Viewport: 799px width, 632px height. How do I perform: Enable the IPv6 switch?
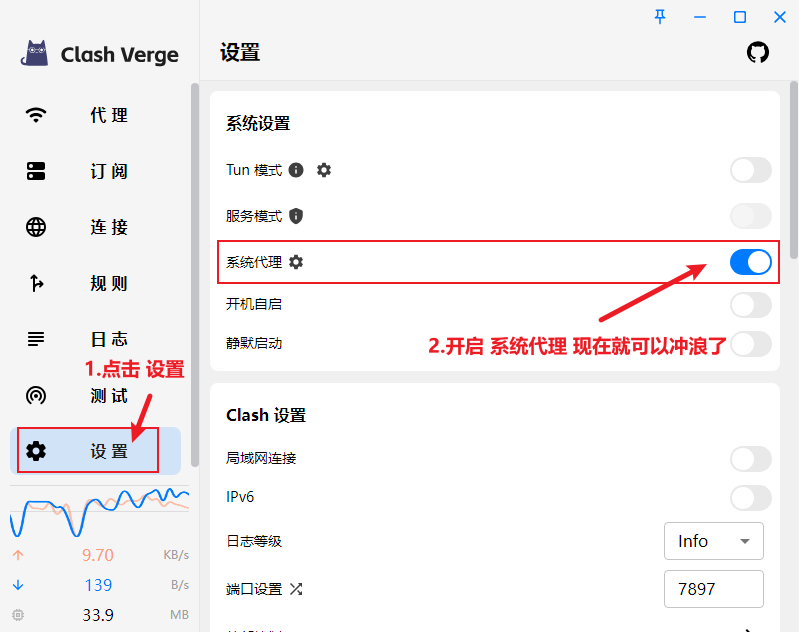click(750, 498)
